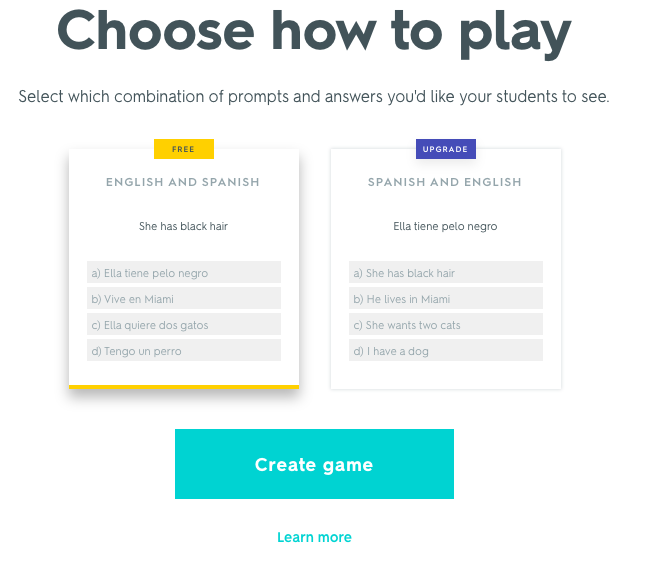Click the 'Choose how to play' heading
The image size is (666, 568).
coord(314,32)
